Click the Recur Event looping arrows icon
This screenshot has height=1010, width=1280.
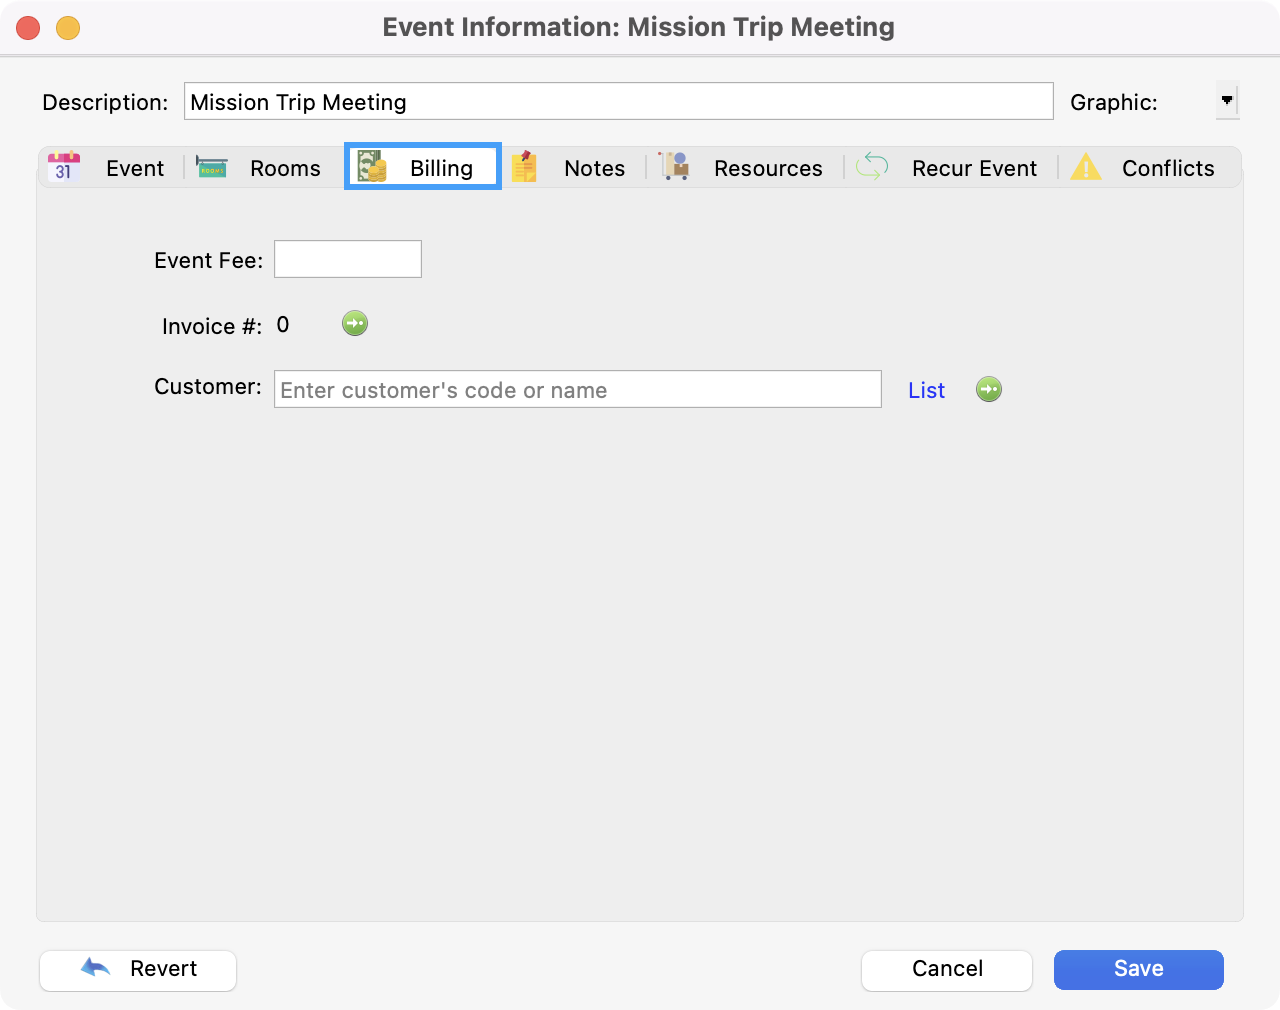pyautogui.click(x=872, y=167)
